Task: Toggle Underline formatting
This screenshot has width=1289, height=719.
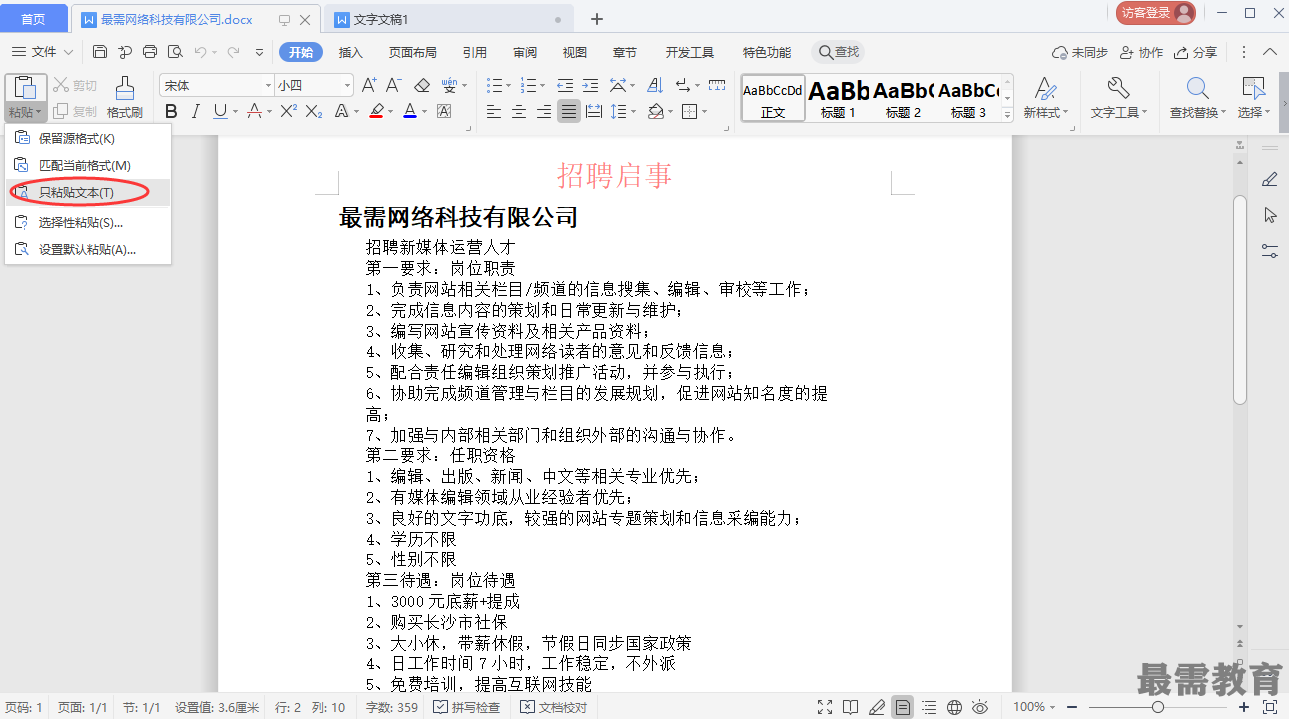Action: (x=219, y=111)
